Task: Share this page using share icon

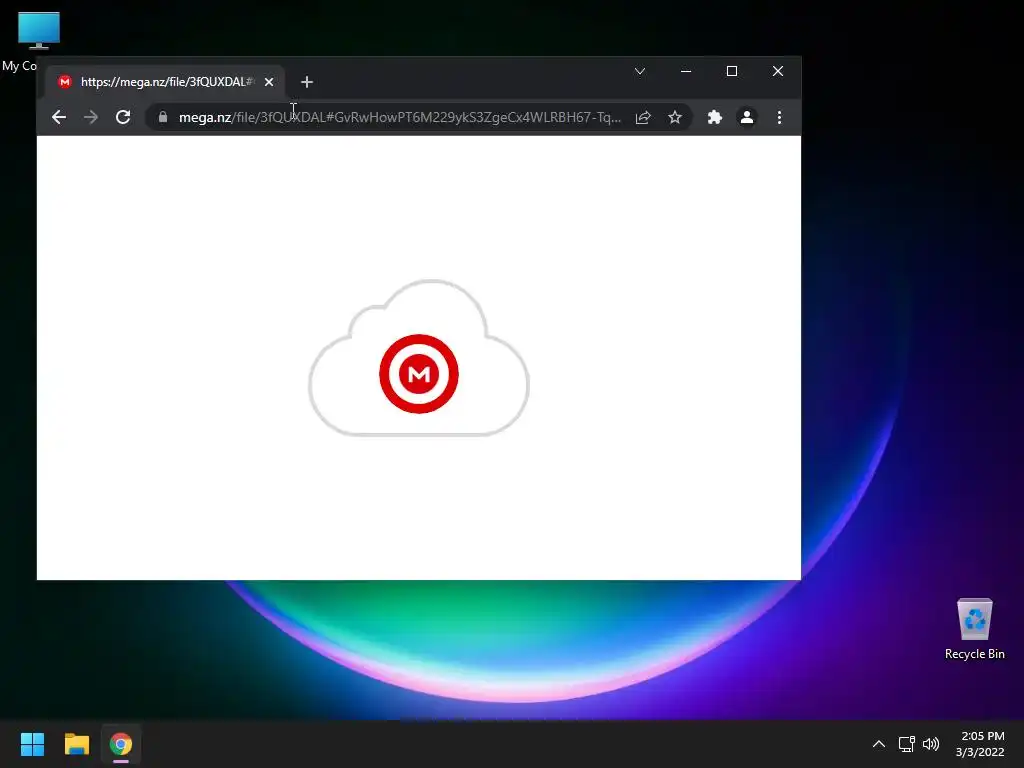Action: coord(643,118)
